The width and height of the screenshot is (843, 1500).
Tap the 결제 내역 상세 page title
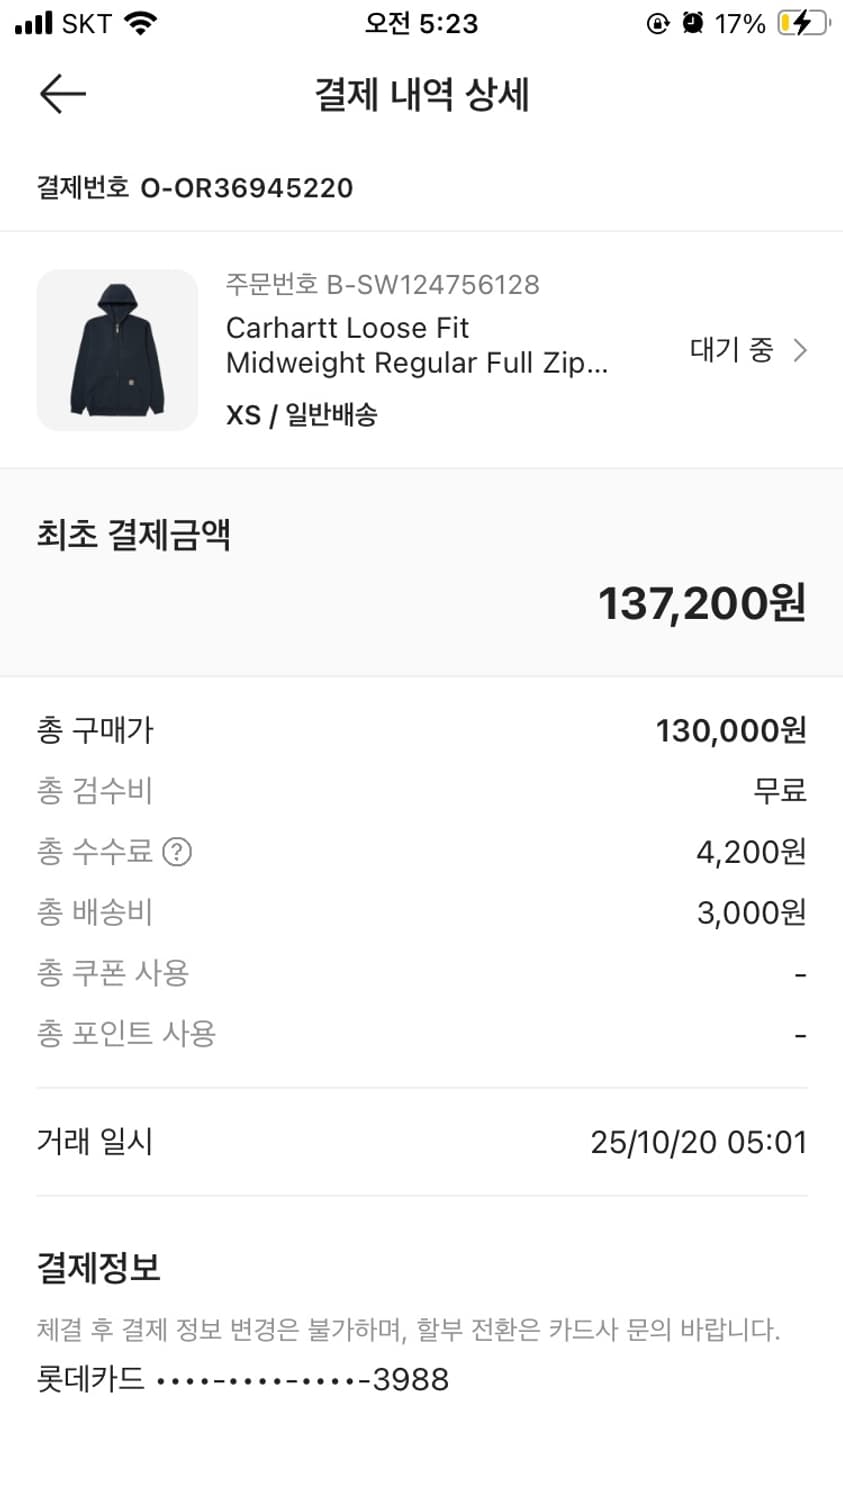point(421,95)
